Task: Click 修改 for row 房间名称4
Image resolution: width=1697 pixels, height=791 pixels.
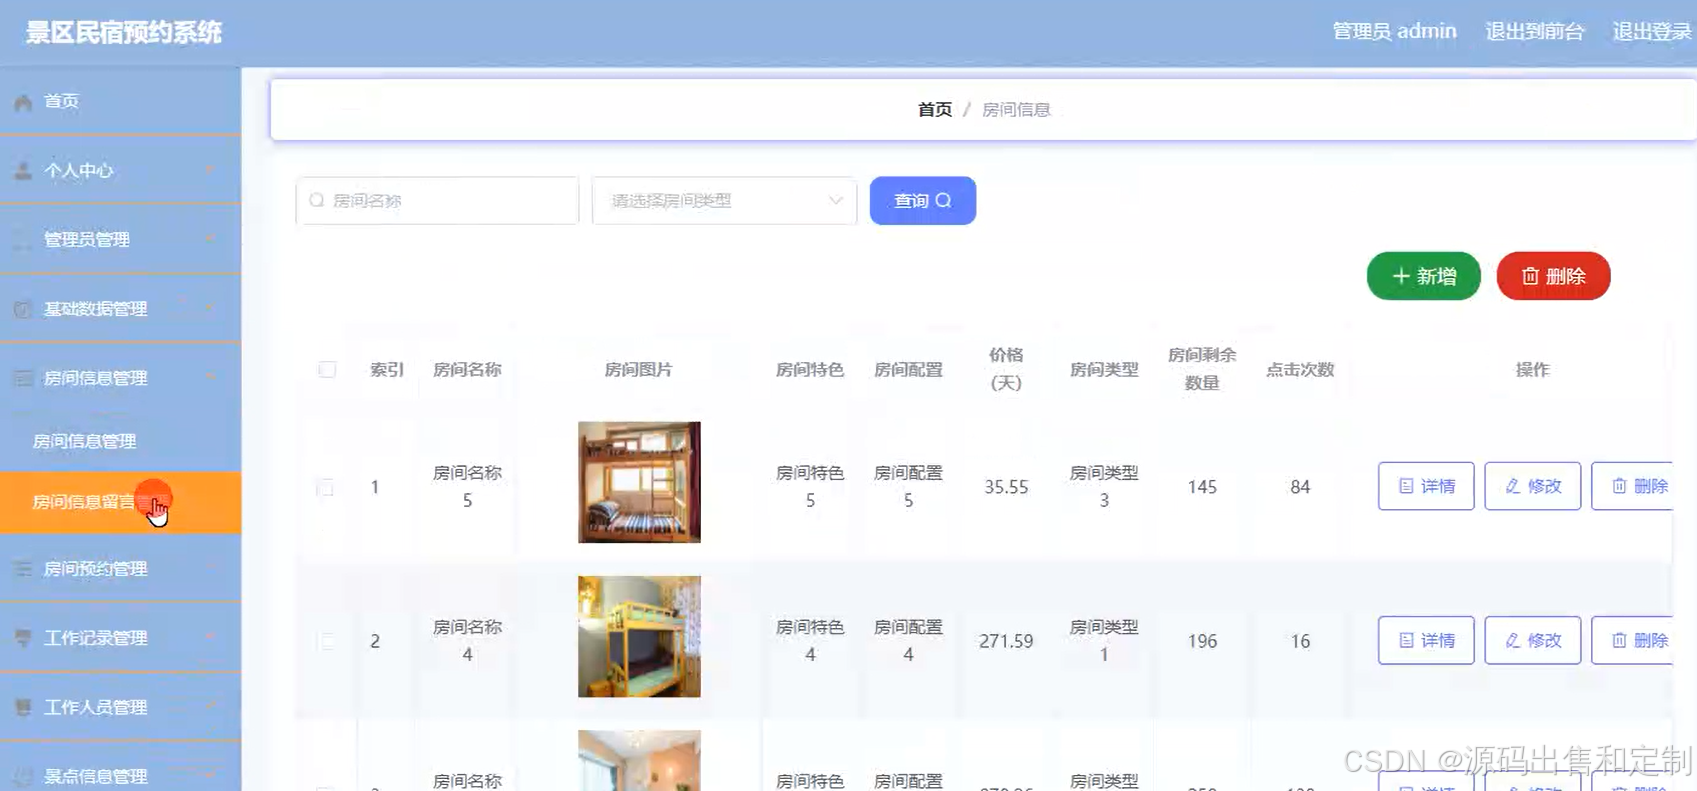Action: [x=1532, y=640]
